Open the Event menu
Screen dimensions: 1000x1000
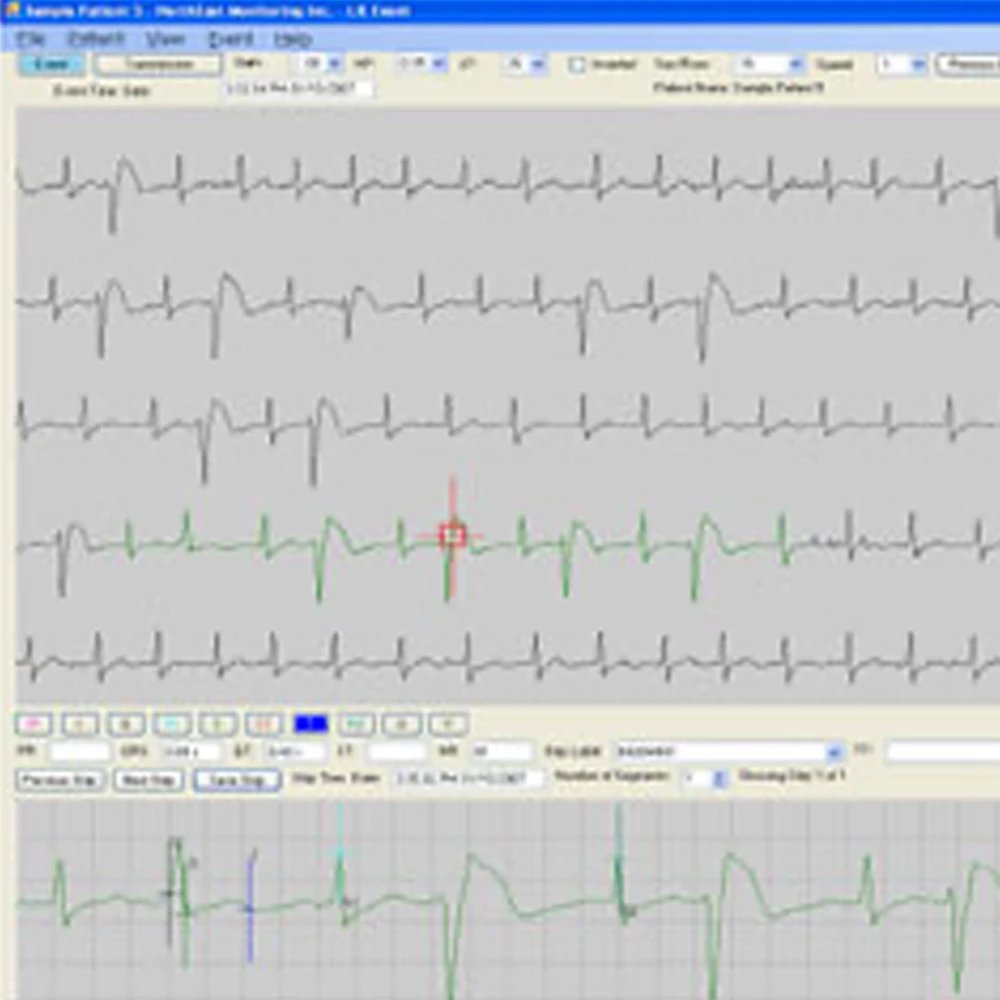(x=229, y=39)
